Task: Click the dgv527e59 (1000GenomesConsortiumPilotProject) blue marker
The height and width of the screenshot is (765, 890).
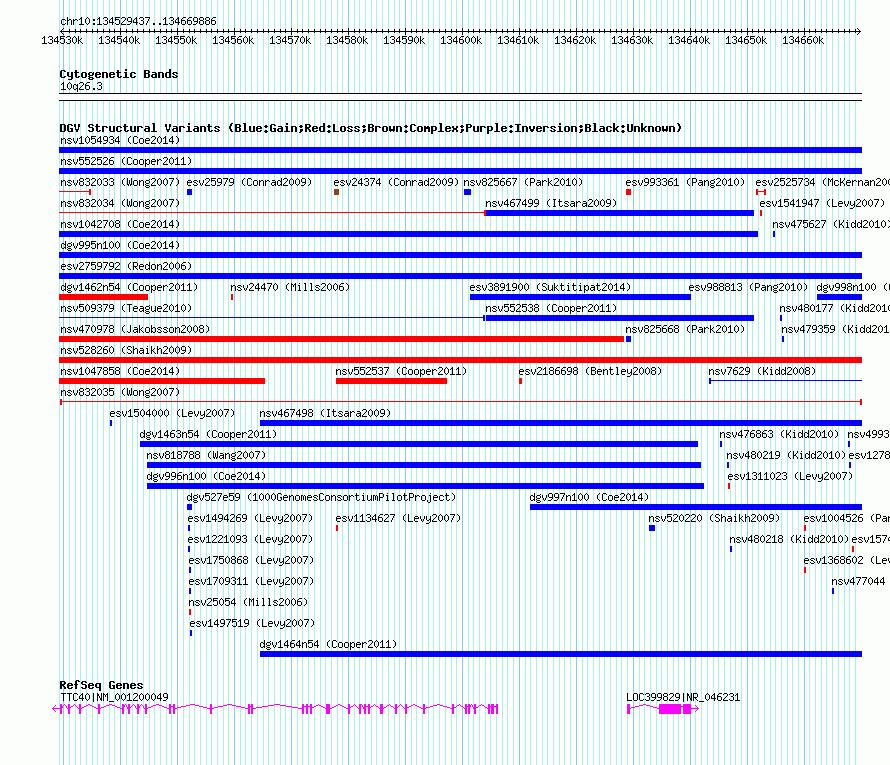Action: [190, 507]
